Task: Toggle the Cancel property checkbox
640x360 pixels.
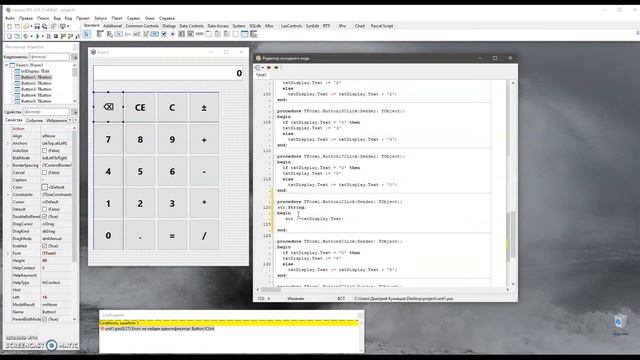Action: (x=44, y=173)
